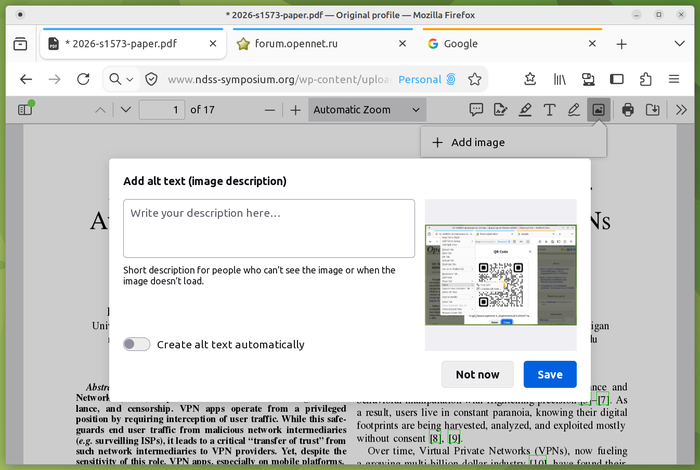Toggle the Firefox sidebar button
The image size is (700, 470).
click(x=617, y=79)
